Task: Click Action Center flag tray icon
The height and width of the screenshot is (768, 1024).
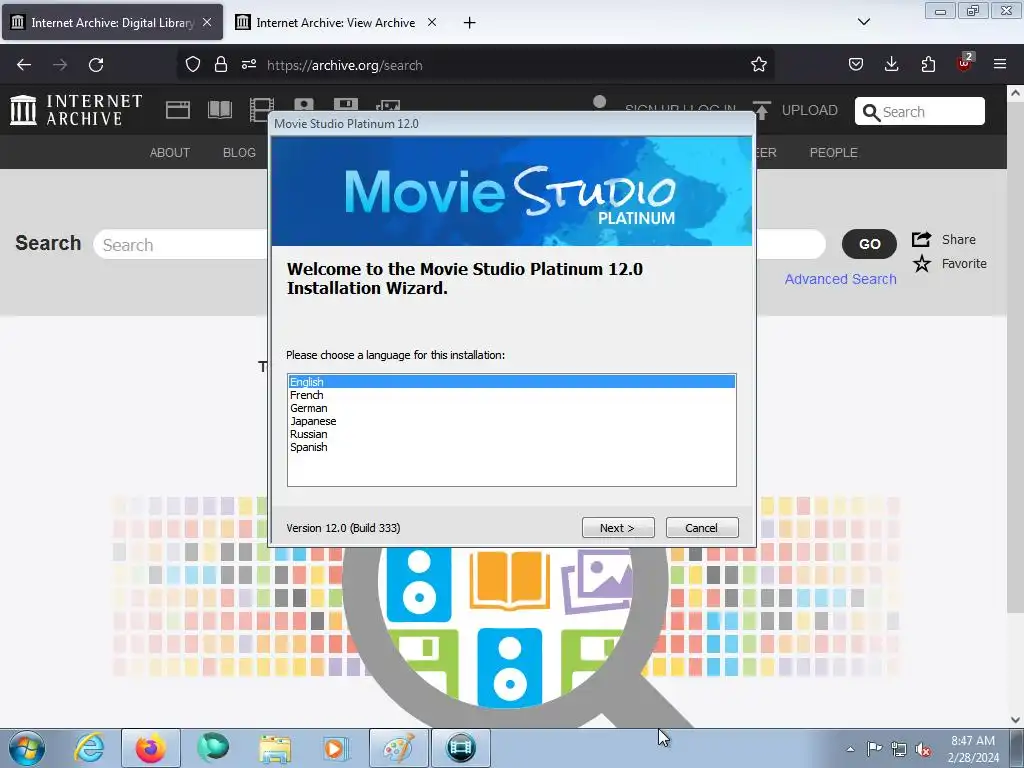Action: (x=874, y=749)
